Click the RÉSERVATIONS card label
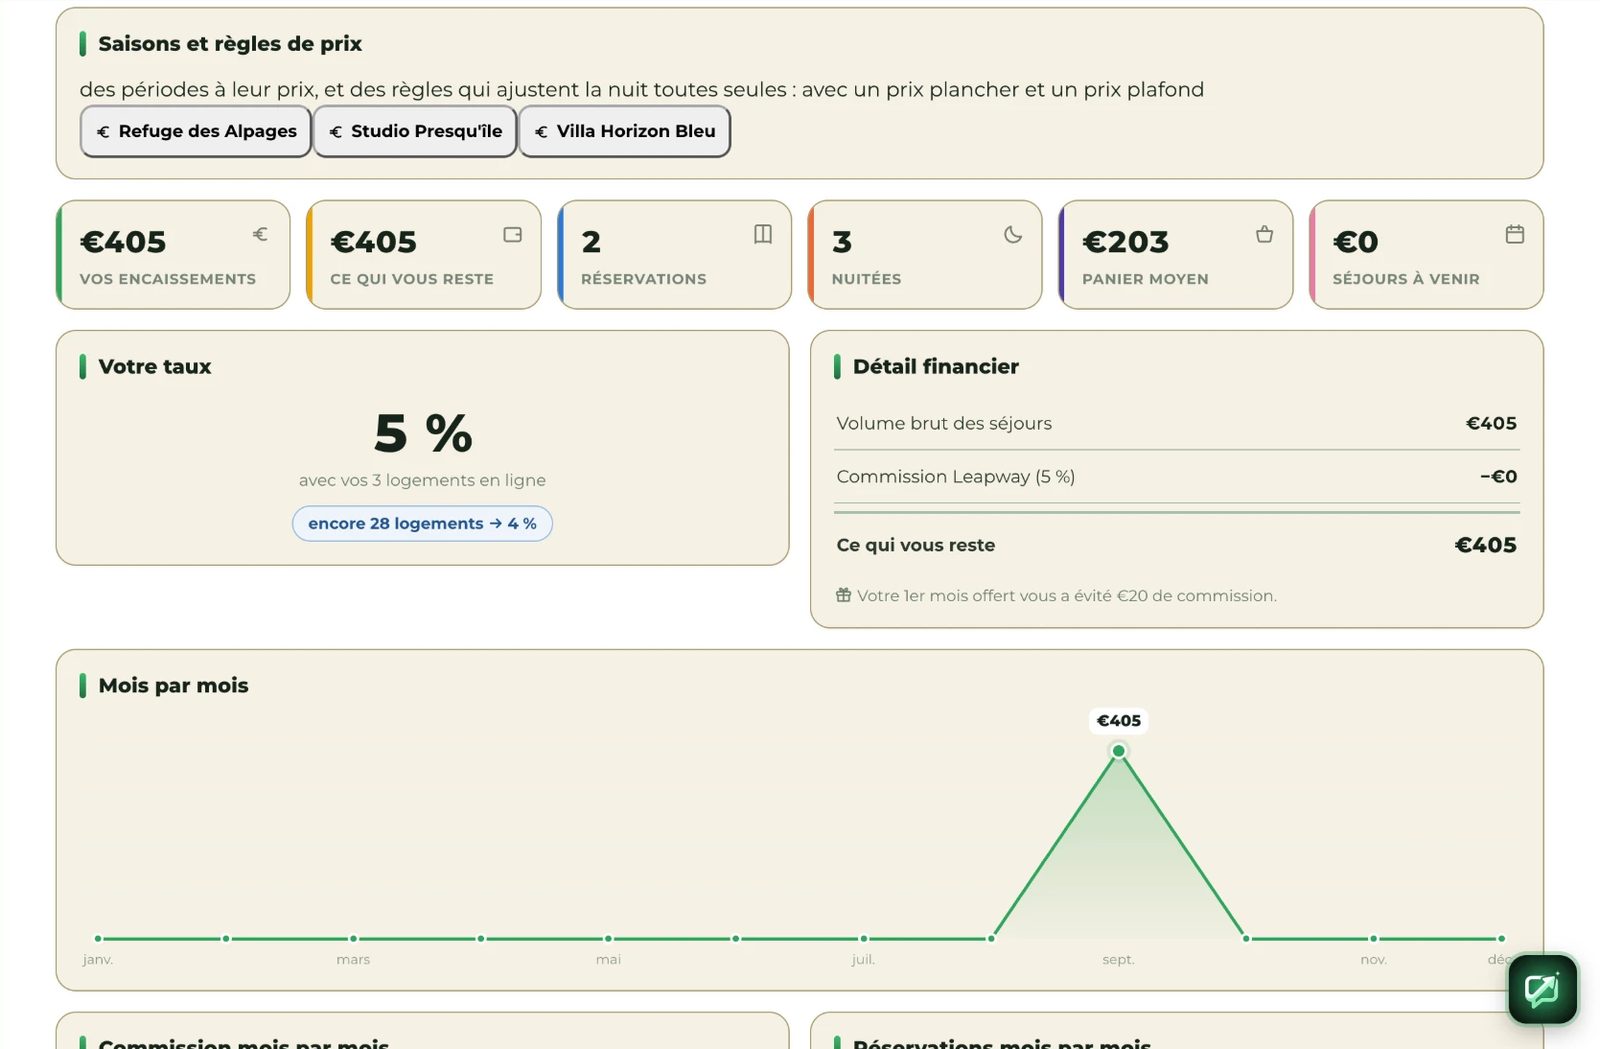 coord(644,279)
